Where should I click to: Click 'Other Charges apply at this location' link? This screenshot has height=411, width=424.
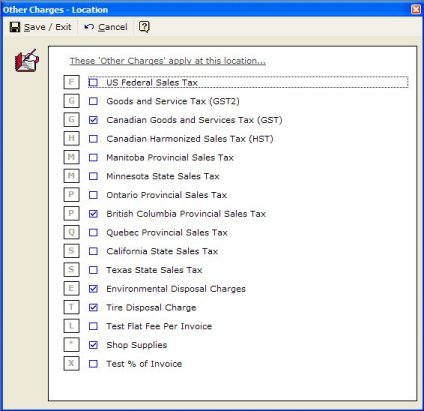pos(168,61)
